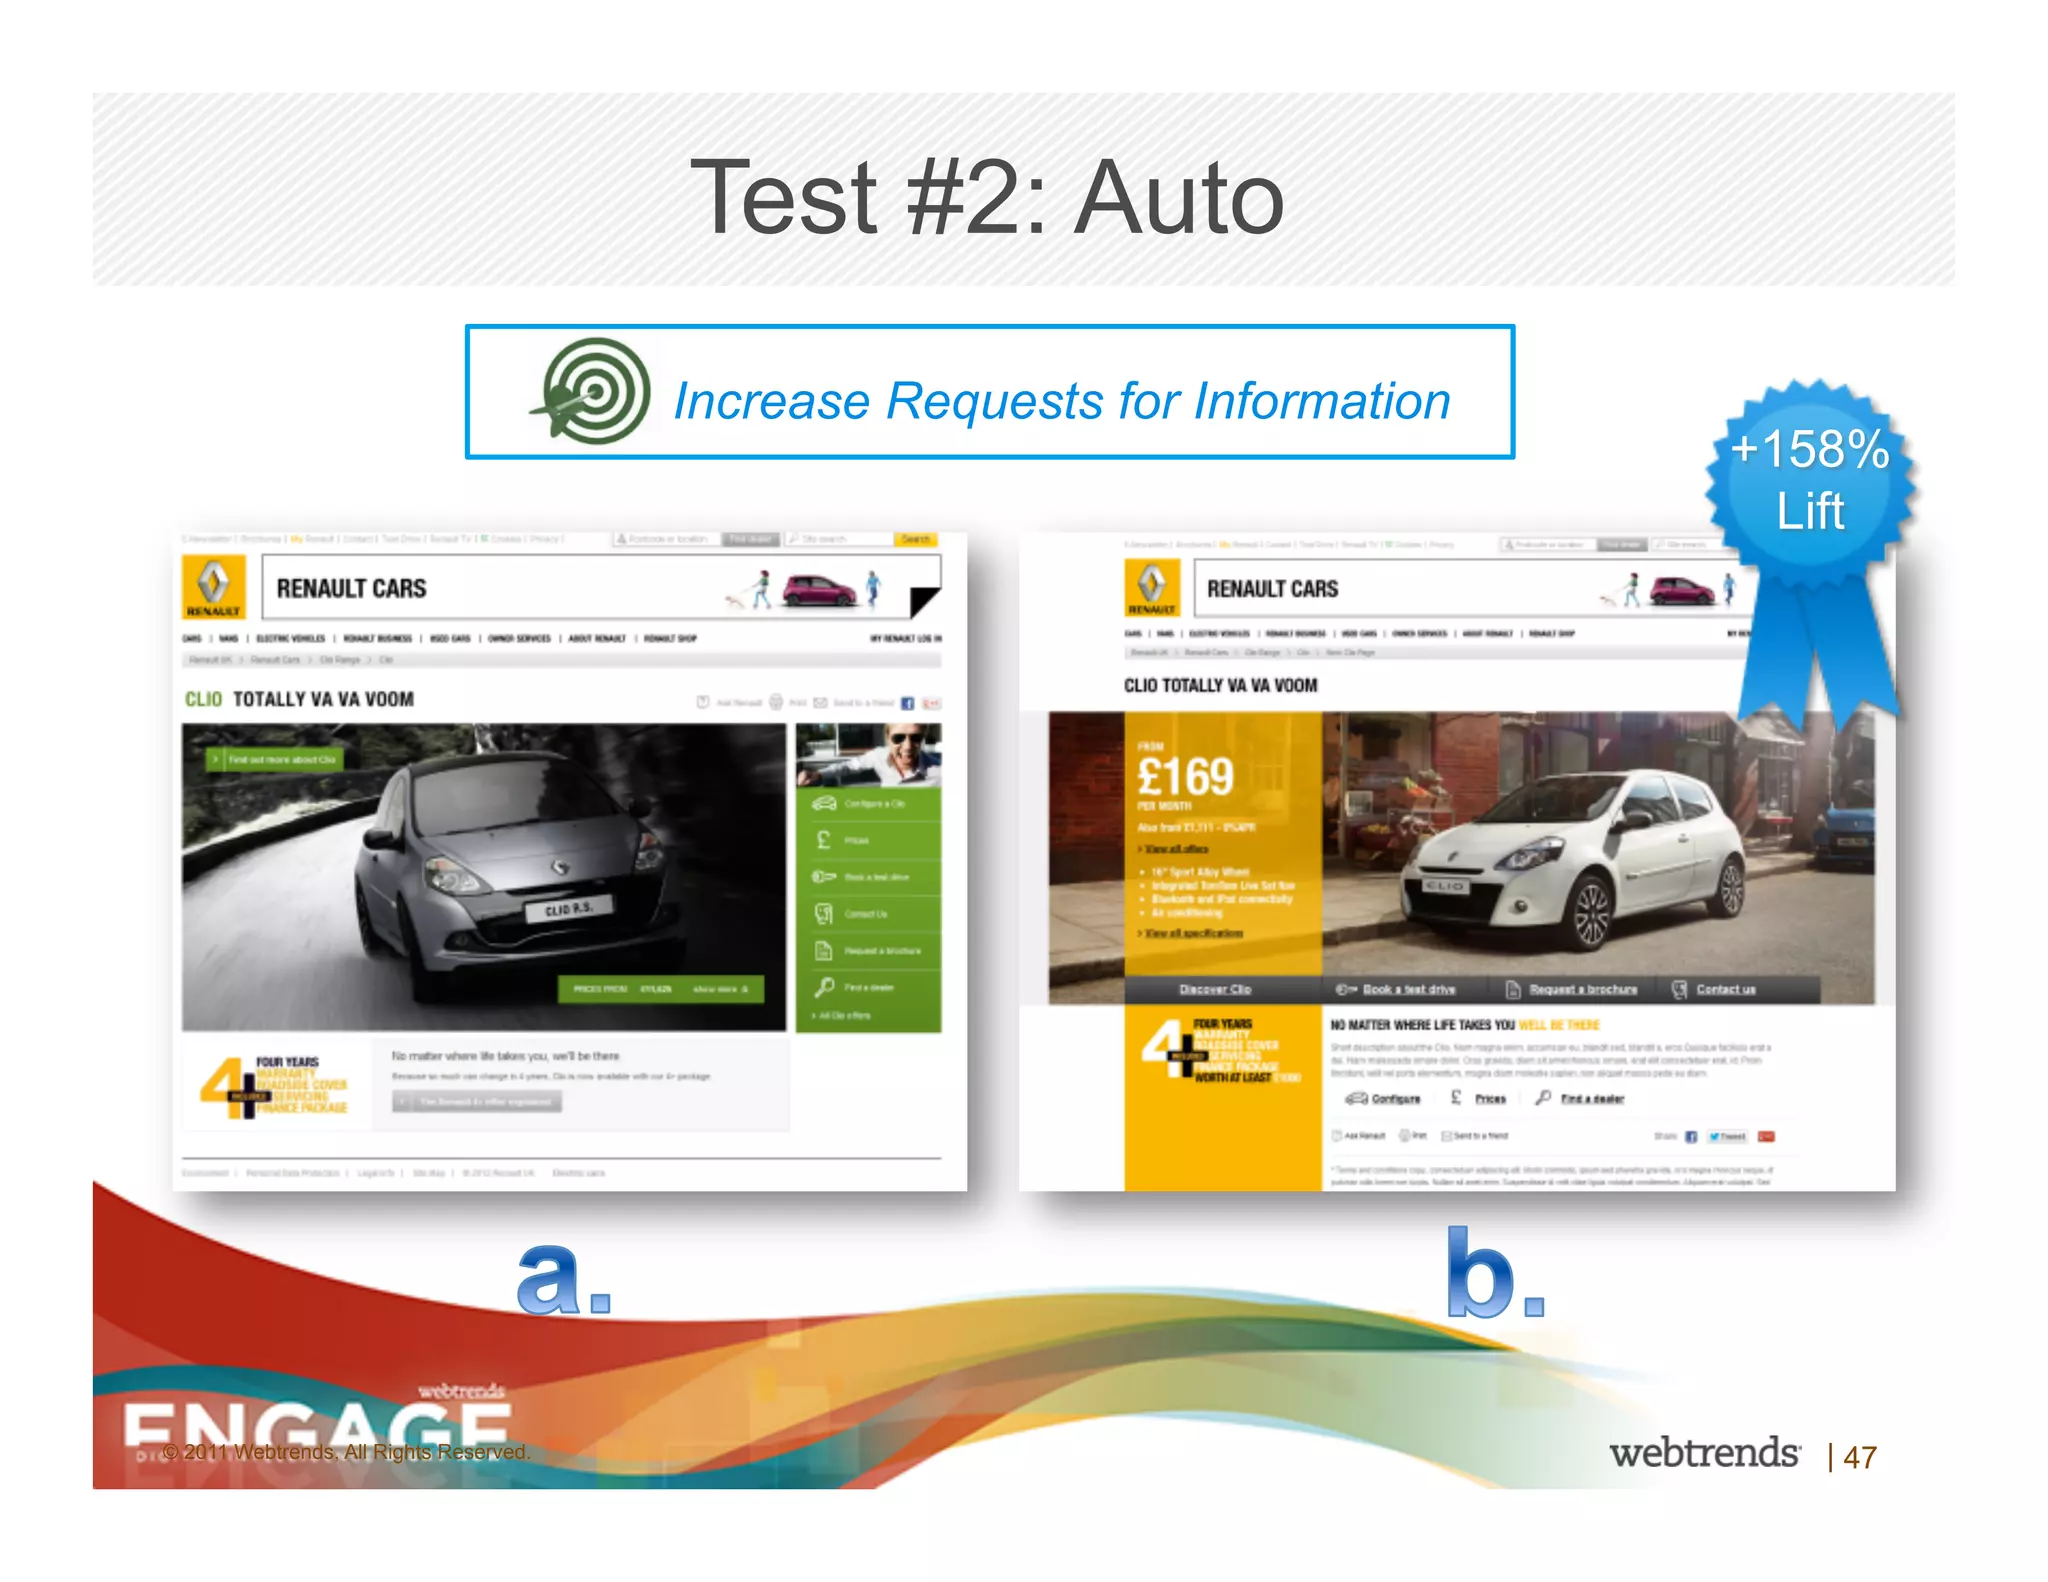This screenshot has width=2048, height=1582.
Task: Click the Configure a Clio car icon in page a sidebar
Action: [x=824, y=803]
